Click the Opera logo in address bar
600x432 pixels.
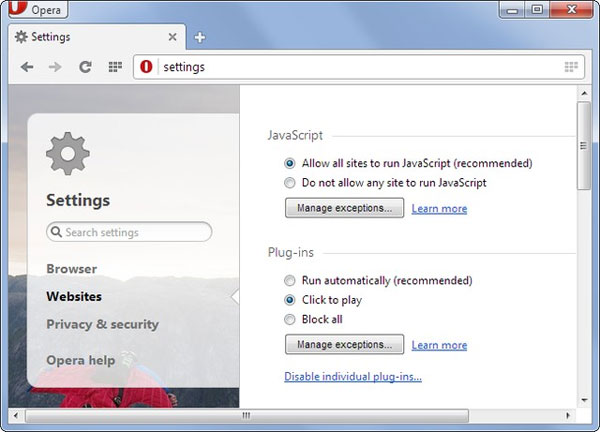point(146,67)
